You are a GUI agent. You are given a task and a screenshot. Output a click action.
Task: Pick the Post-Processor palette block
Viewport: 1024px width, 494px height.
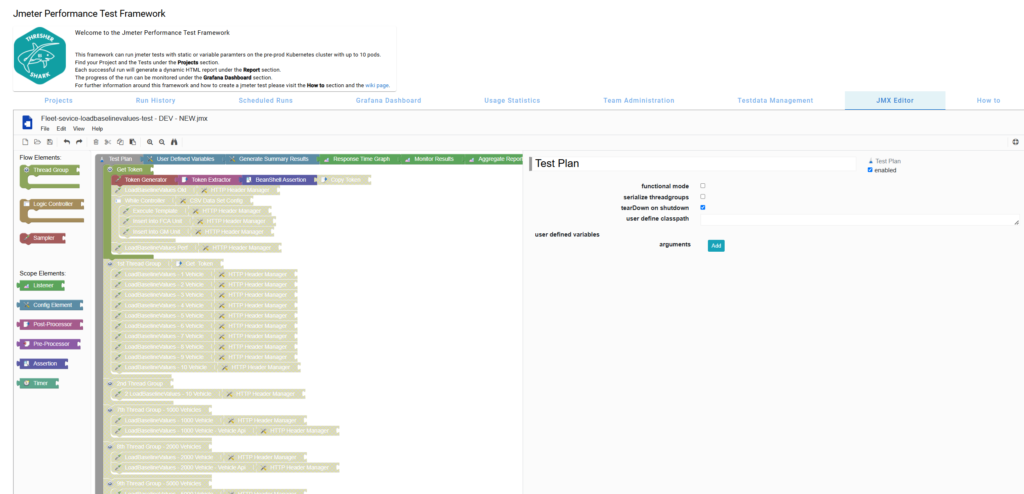tap(51, 325)
